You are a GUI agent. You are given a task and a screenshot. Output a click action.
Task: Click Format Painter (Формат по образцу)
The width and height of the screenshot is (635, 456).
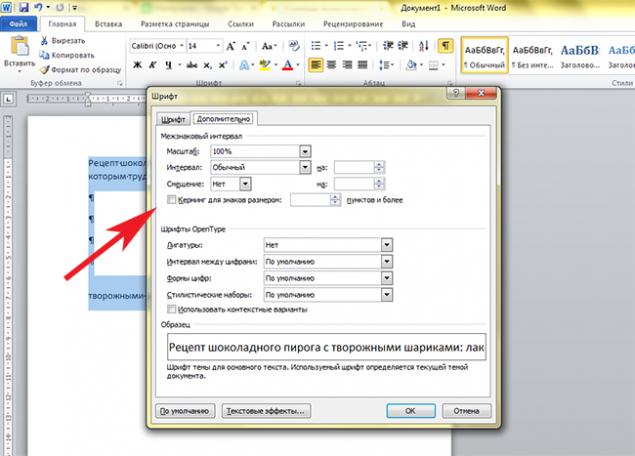coord(81,70)
